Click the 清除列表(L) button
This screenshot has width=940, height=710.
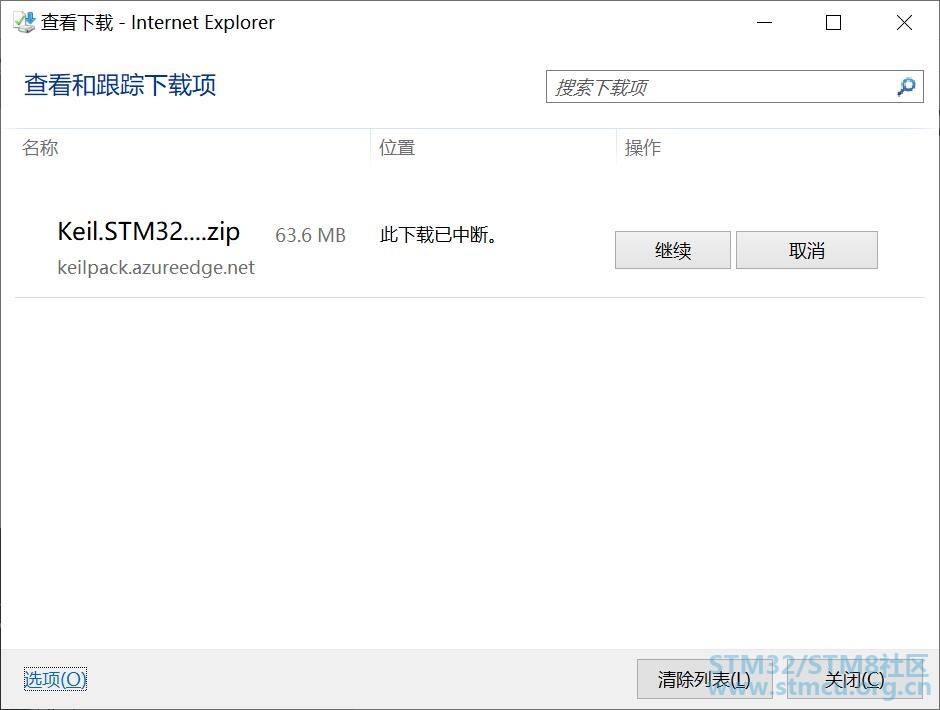tap(704, 679)
